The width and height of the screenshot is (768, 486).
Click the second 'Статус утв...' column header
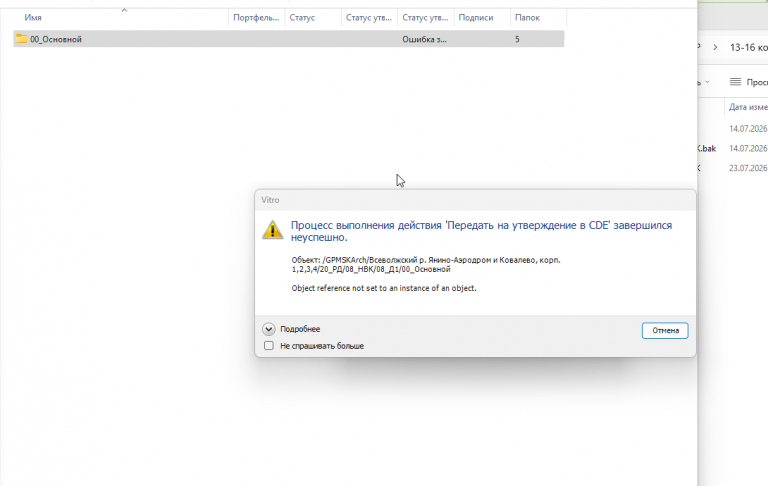click(425, 18)
